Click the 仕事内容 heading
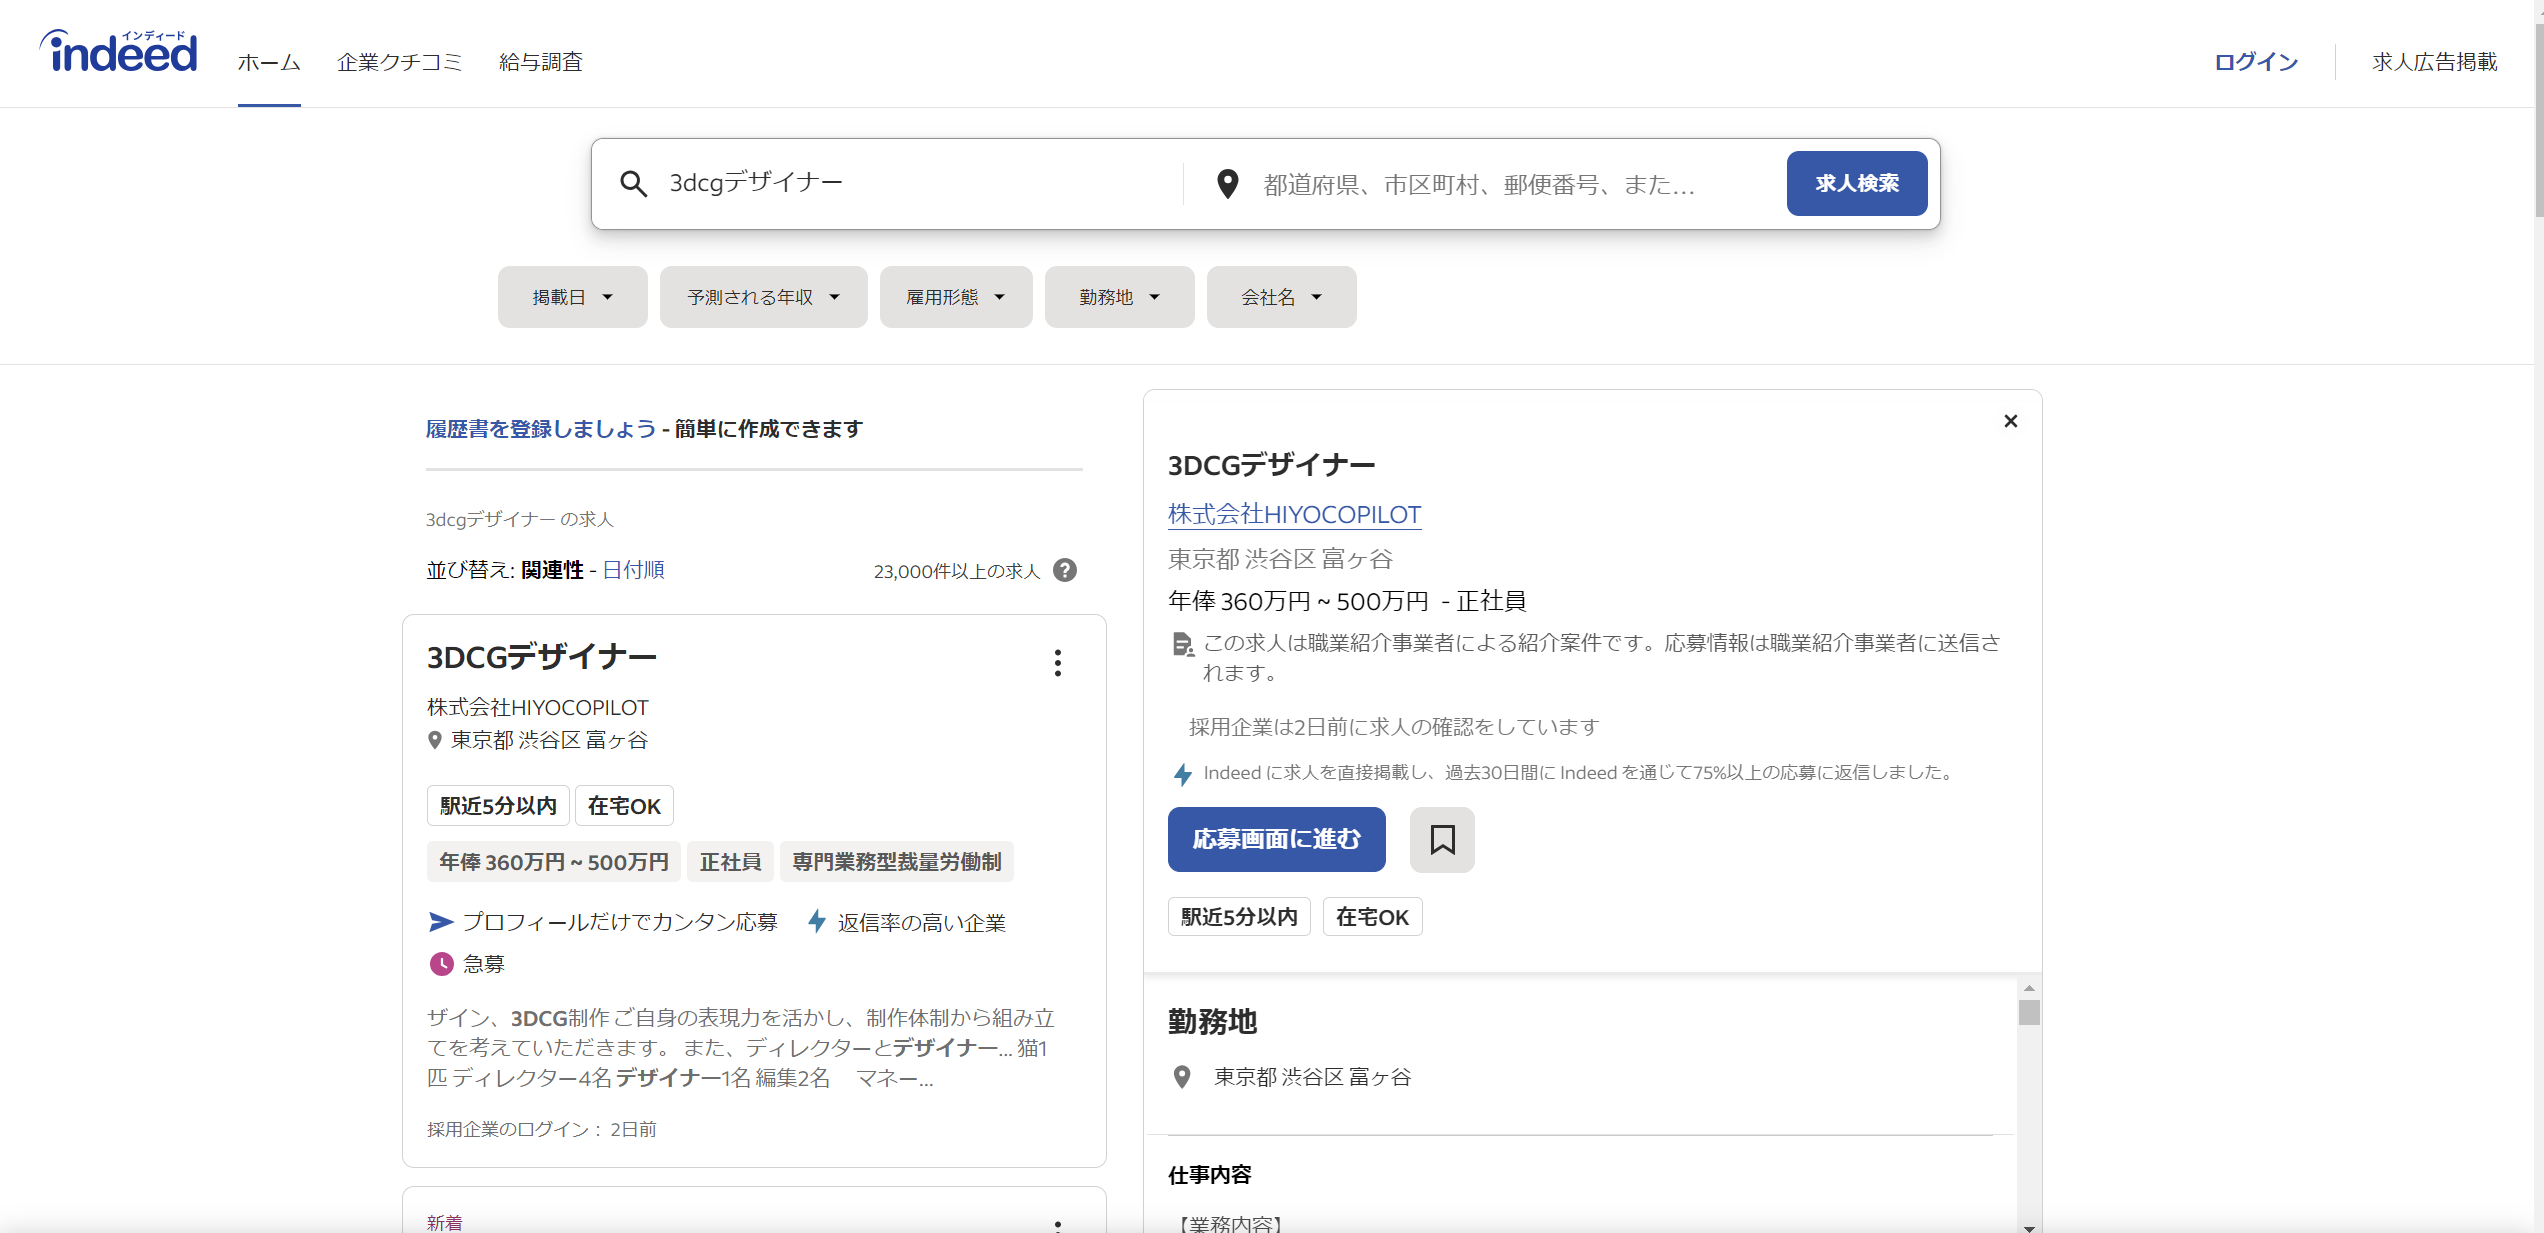The width and height of the screenshot is (2544, 1233). pos(1210,1175)
